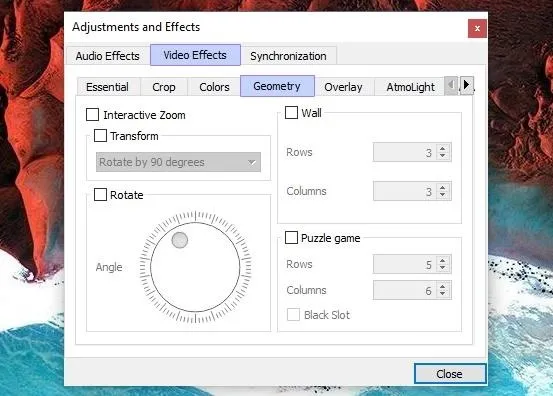Open the Rotate by 90 degrees dropdown
This screenshot has width=553, height=396.
coord(178,162)
